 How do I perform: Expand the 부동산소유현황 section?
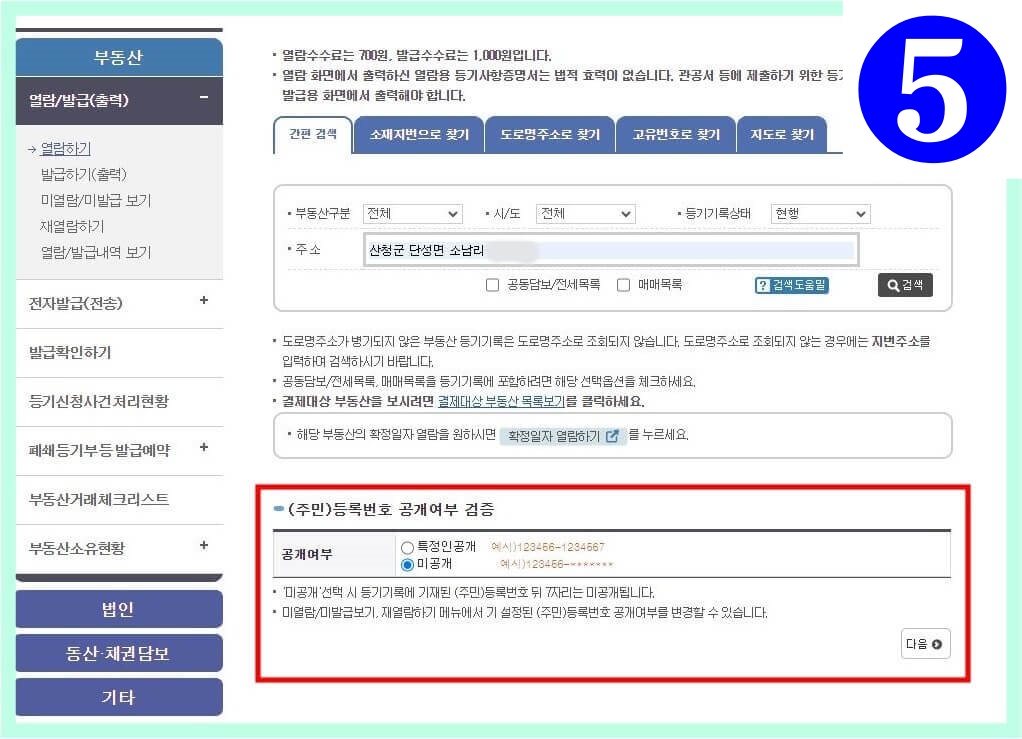click(x=206, y=547)
